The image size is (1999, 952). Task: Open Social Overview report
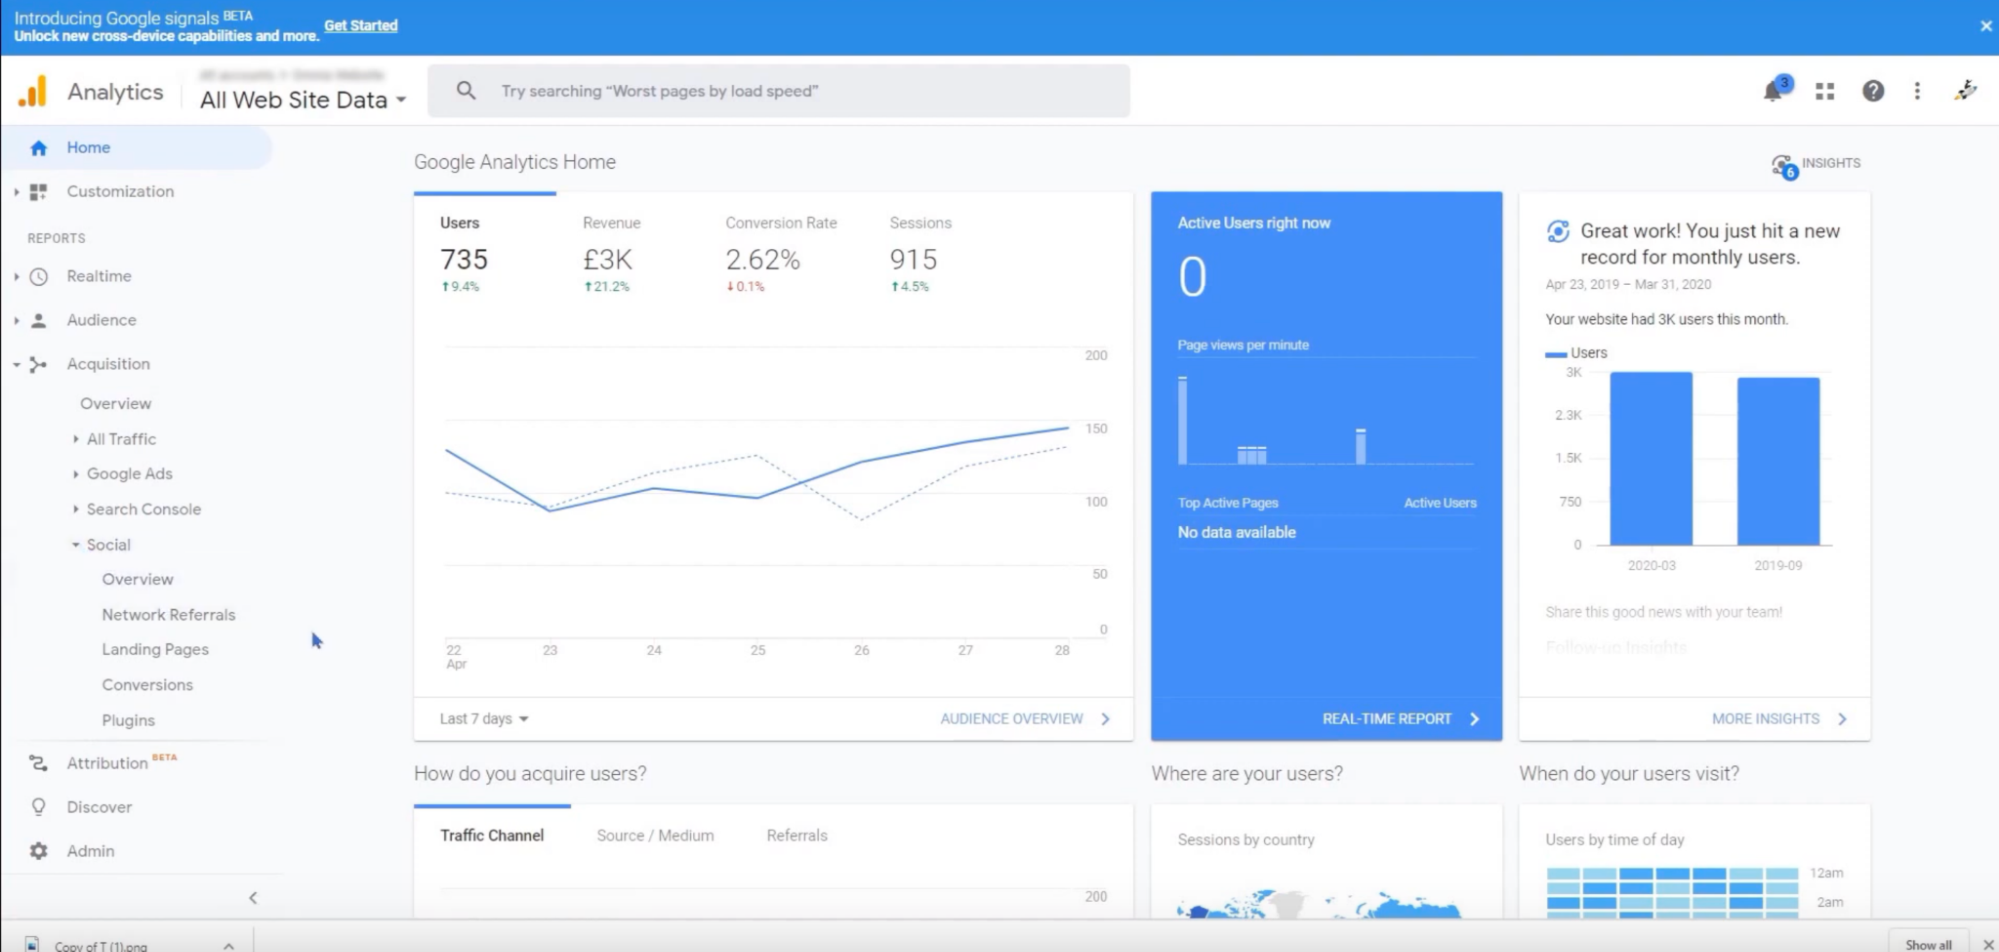137,580
